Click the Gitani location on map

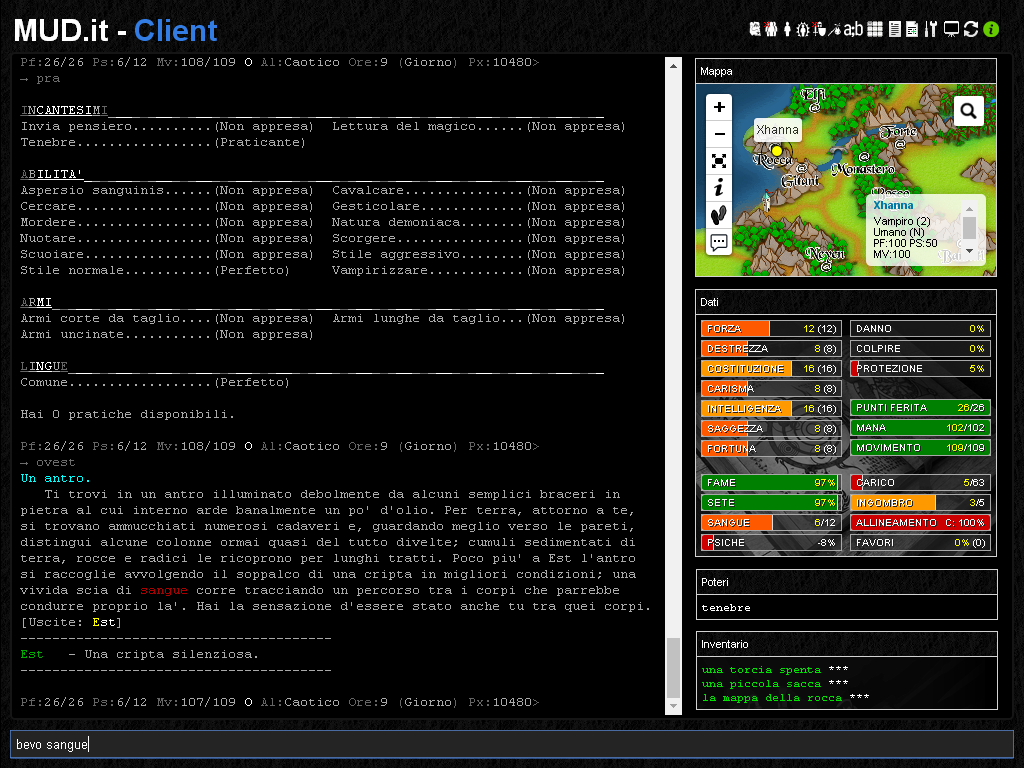coord(800,181)
